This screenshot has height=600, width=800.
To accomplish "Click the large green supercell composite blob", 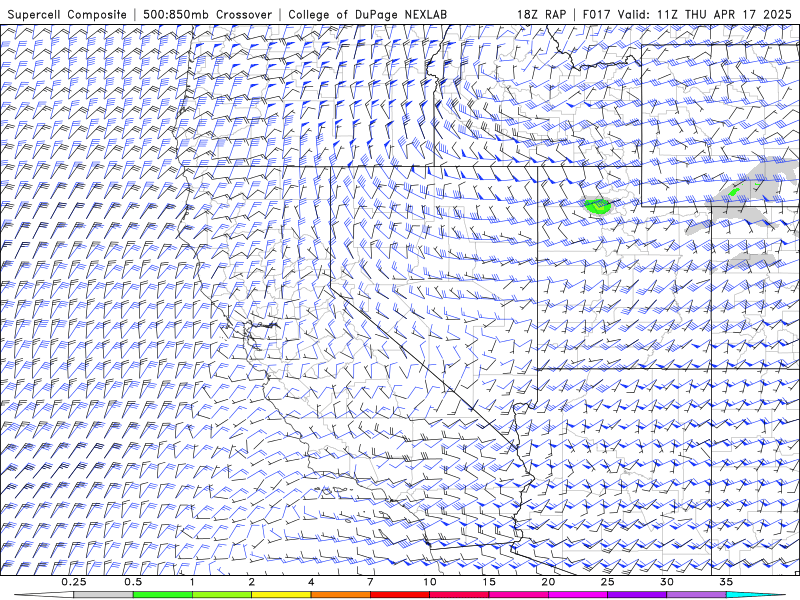I will (x=597, y=206).
